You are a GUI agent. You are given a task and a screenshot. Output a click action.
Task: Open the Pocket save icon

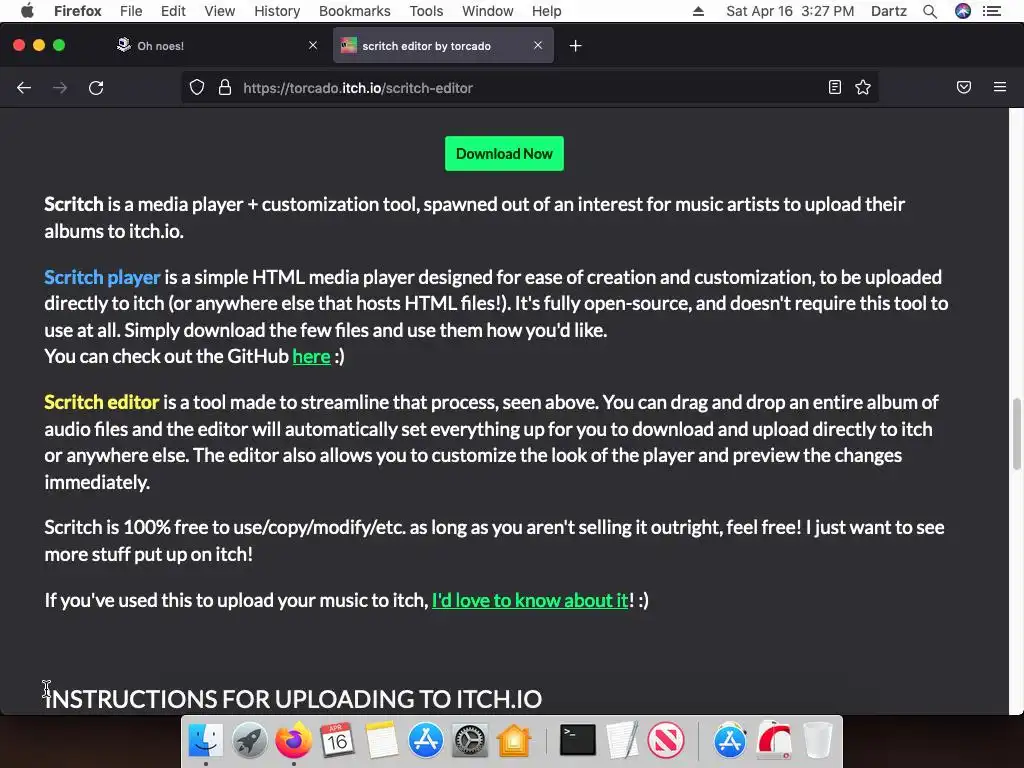tap(963, 88)
